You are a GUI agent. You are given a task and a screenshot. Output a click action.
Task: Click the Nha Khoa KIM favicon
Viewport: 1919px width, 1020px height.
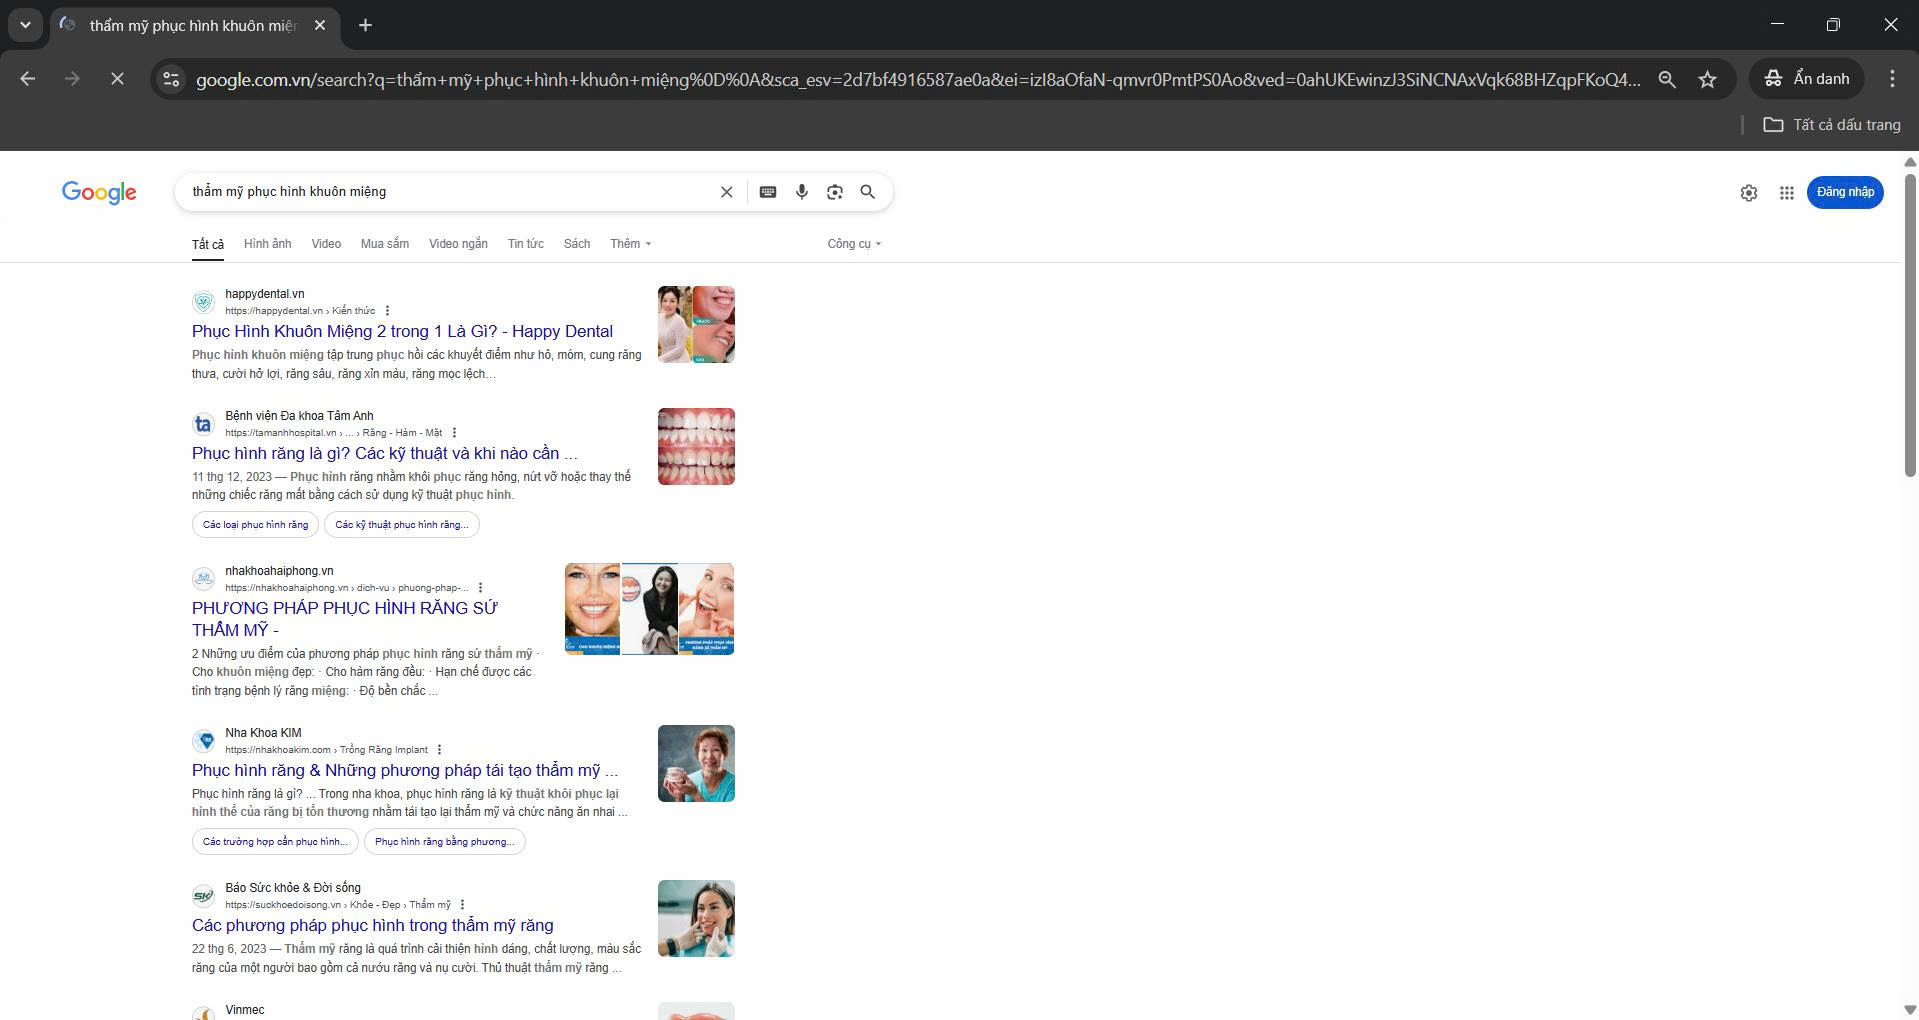[x=203, y=741]
